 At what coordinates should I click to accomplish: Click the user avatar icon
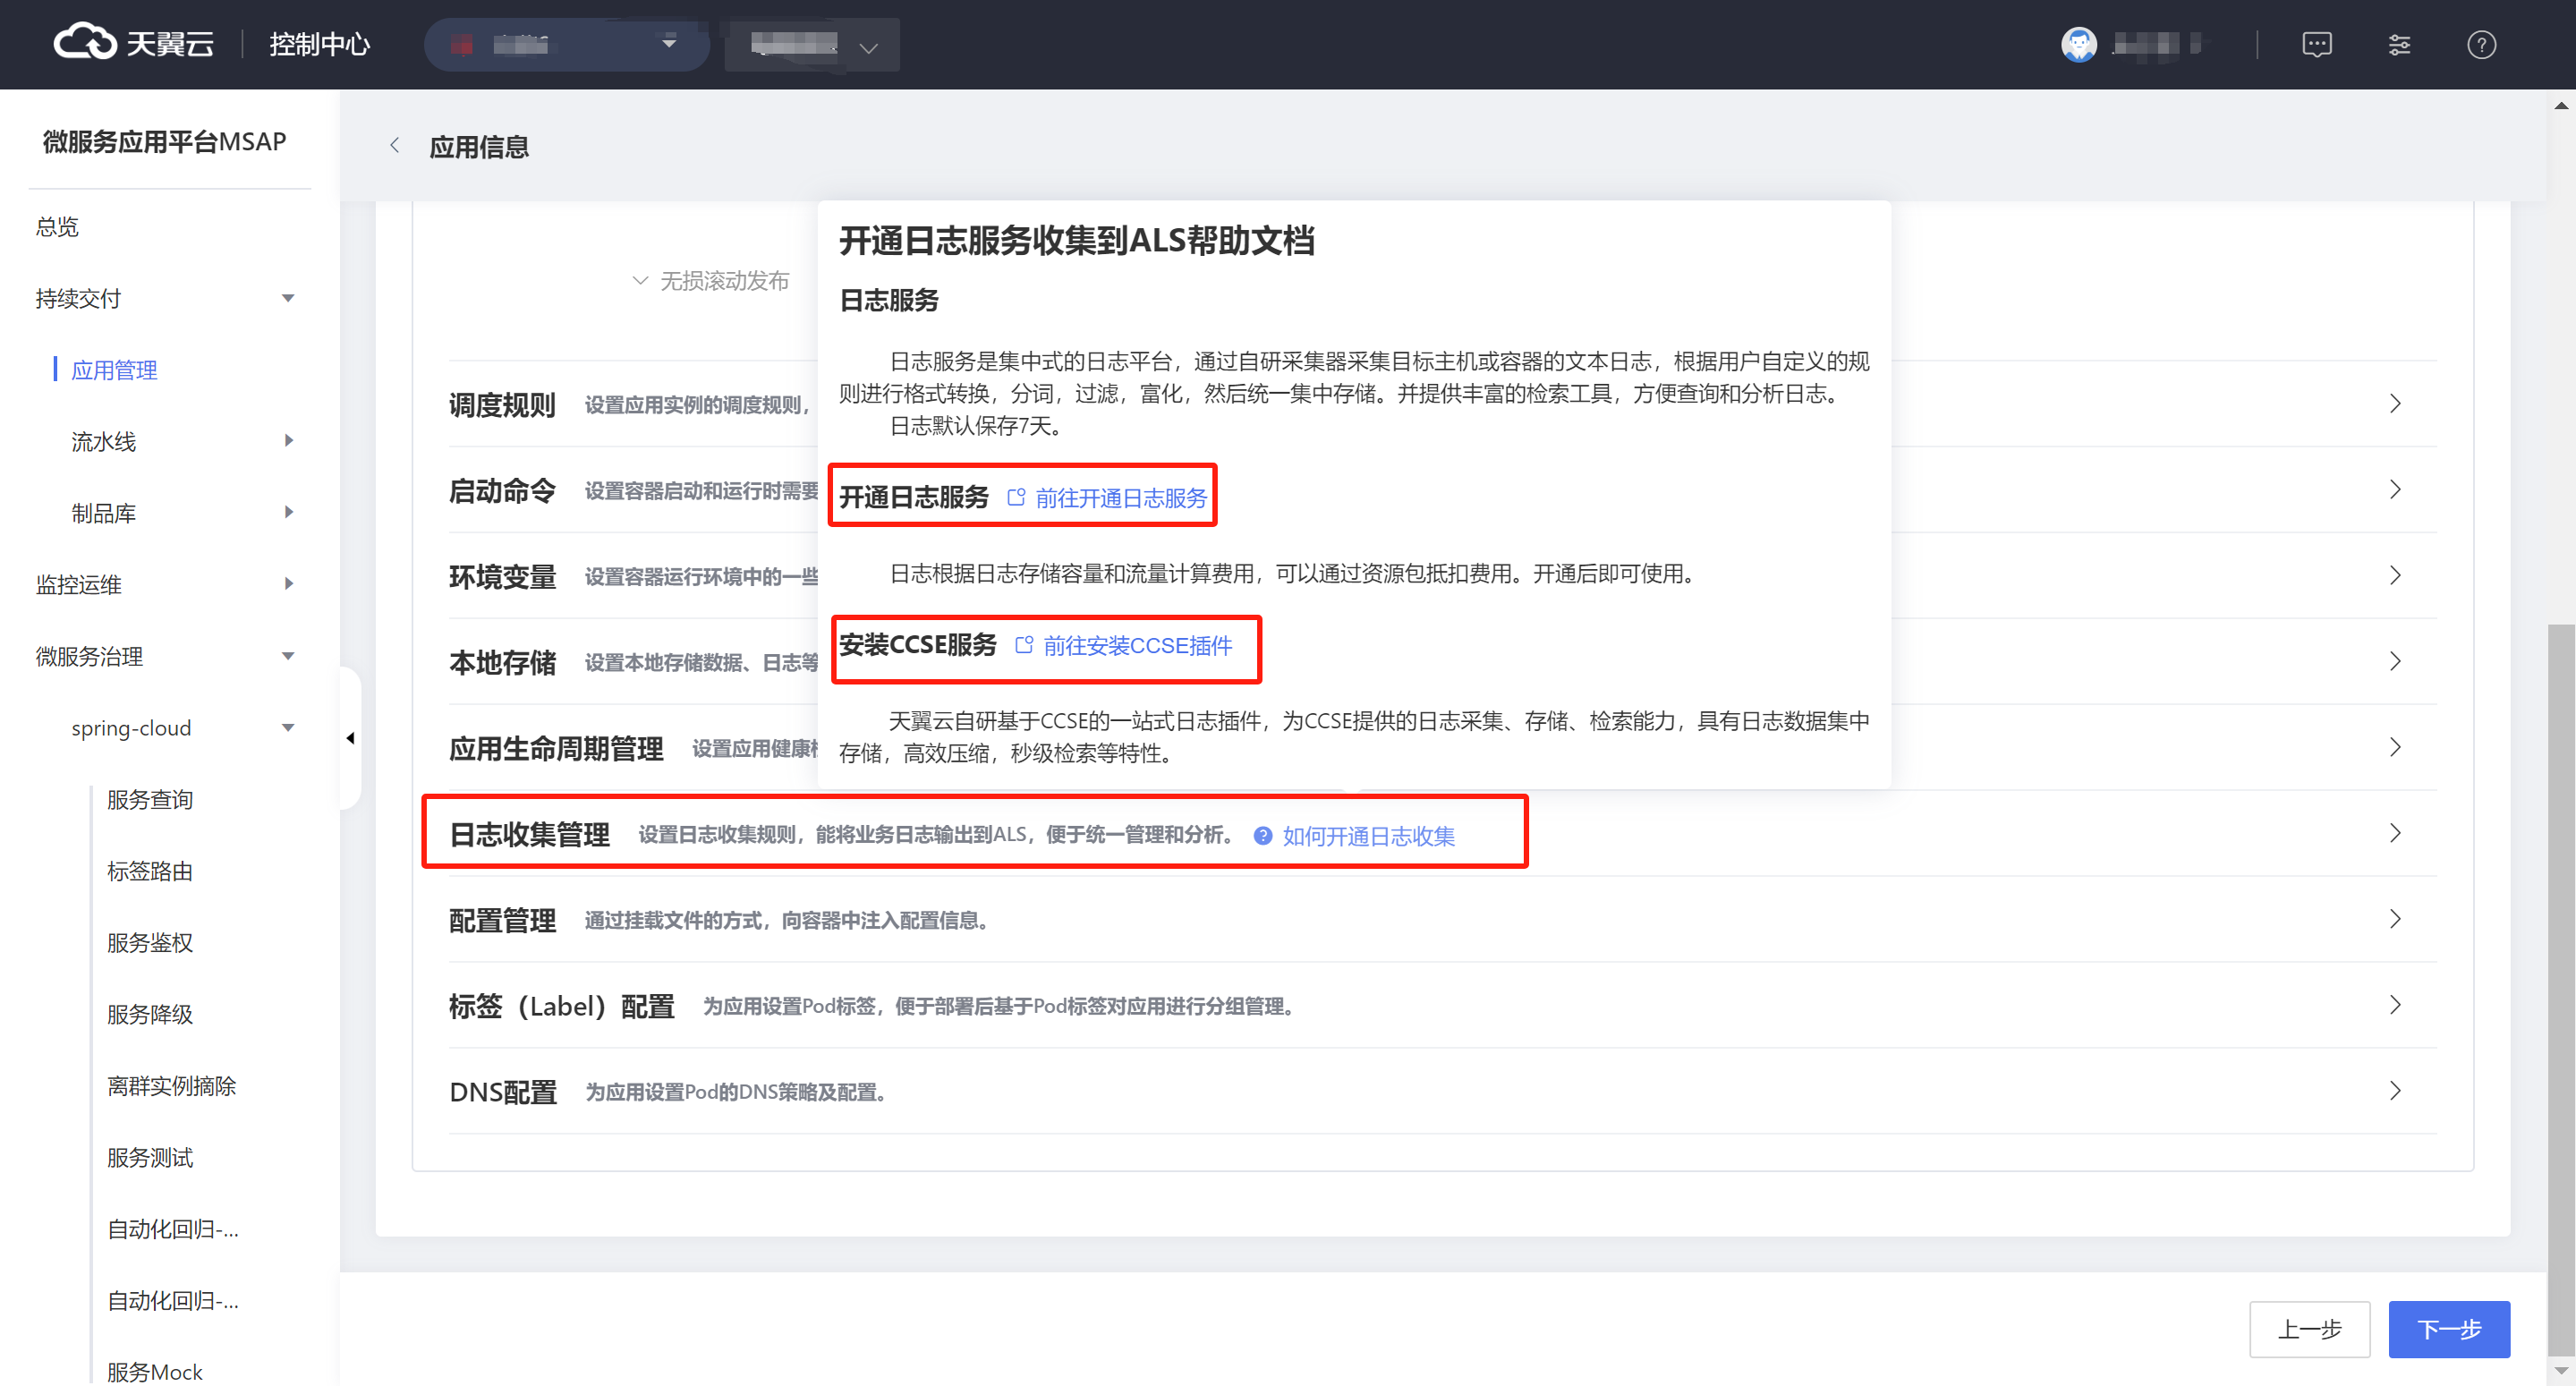(2078, 44)
